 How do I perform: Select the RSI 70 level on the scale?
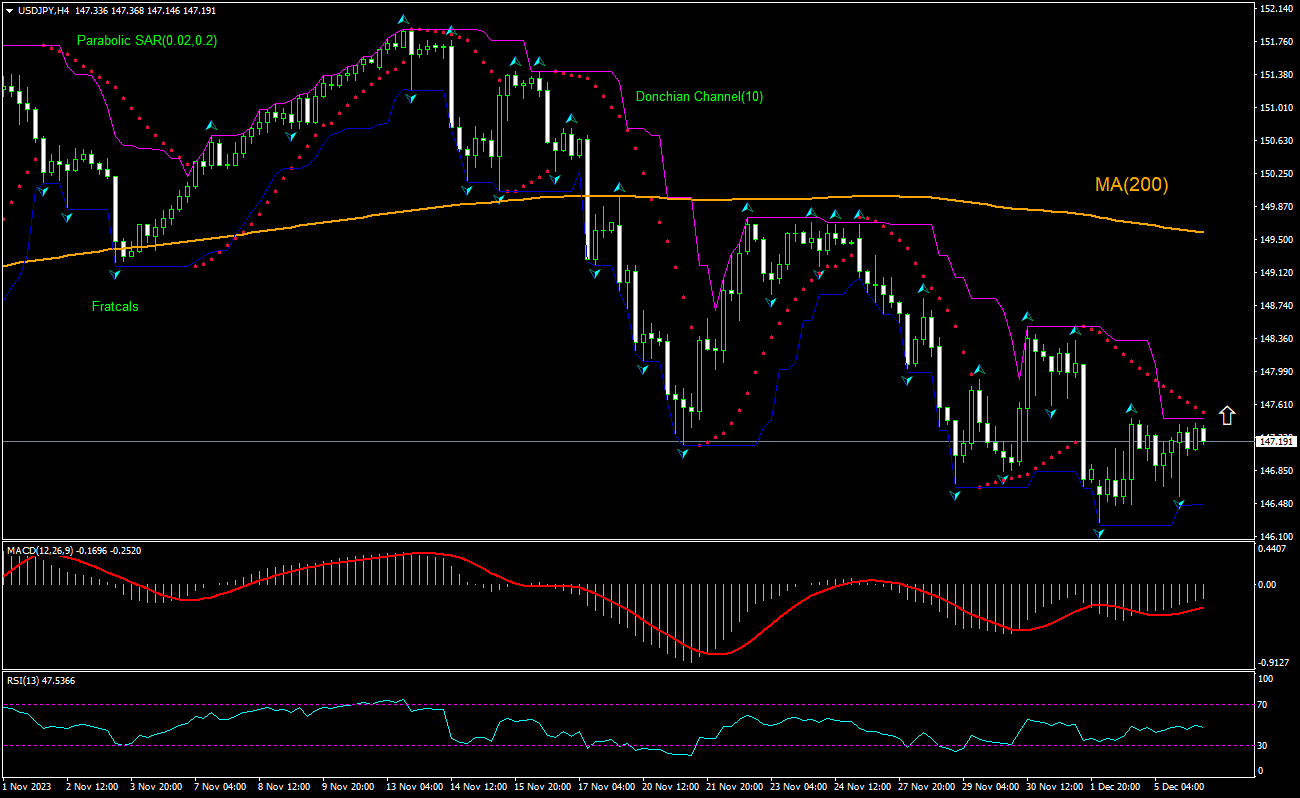click(x=1265, y=705)
